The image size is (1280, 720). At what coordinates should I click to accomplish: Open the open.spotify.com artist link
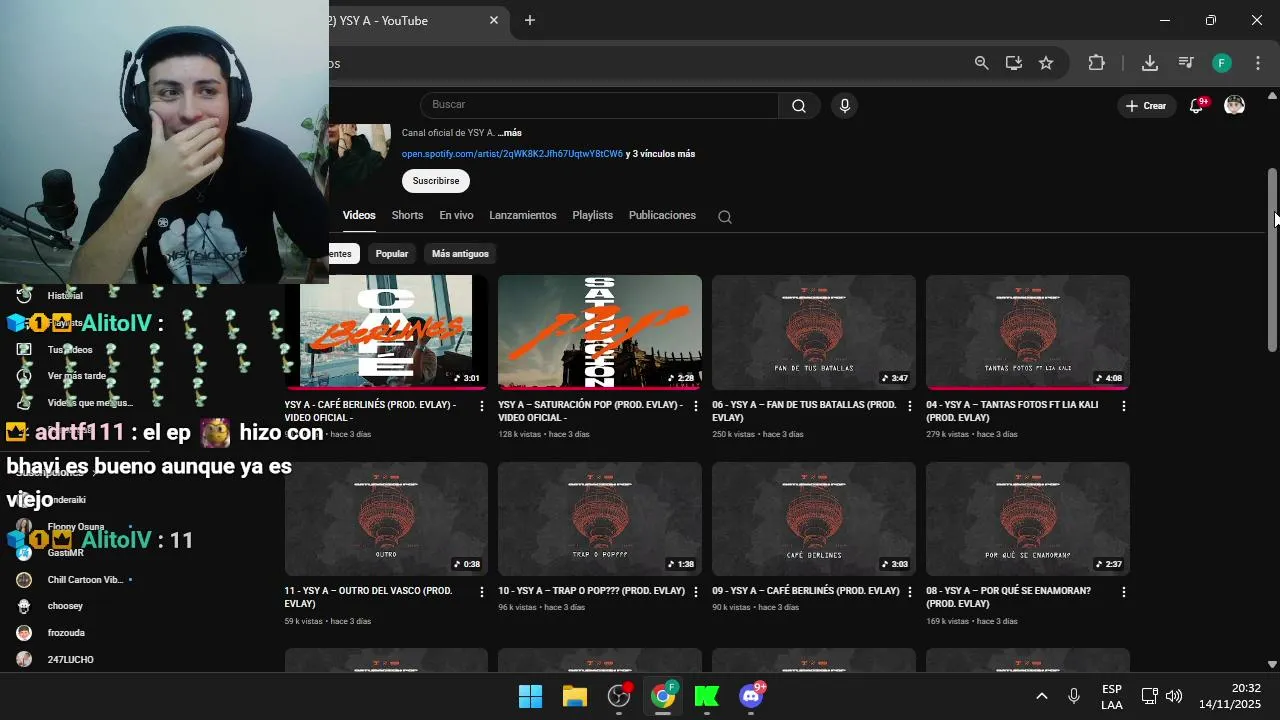click(x=512, y=154)
